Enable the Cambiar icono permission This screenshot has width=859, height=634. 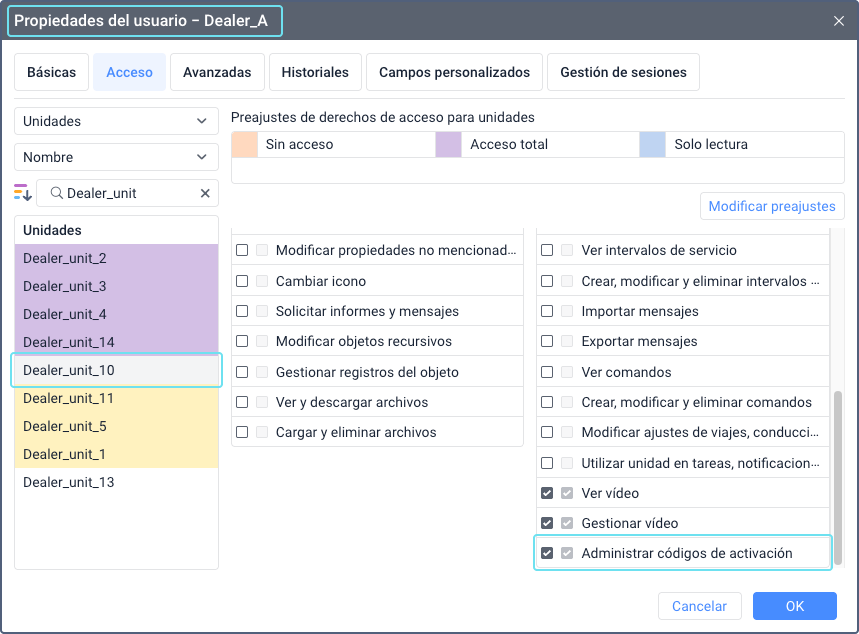click(x=241, y=281)
